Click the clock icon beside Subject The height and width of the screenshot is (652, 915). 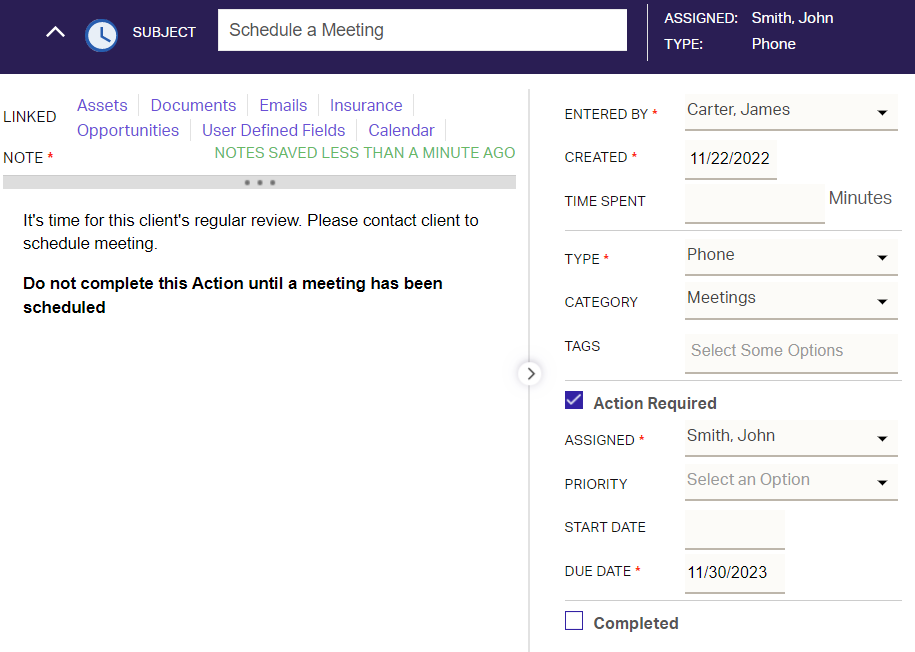tap(102, 36)
